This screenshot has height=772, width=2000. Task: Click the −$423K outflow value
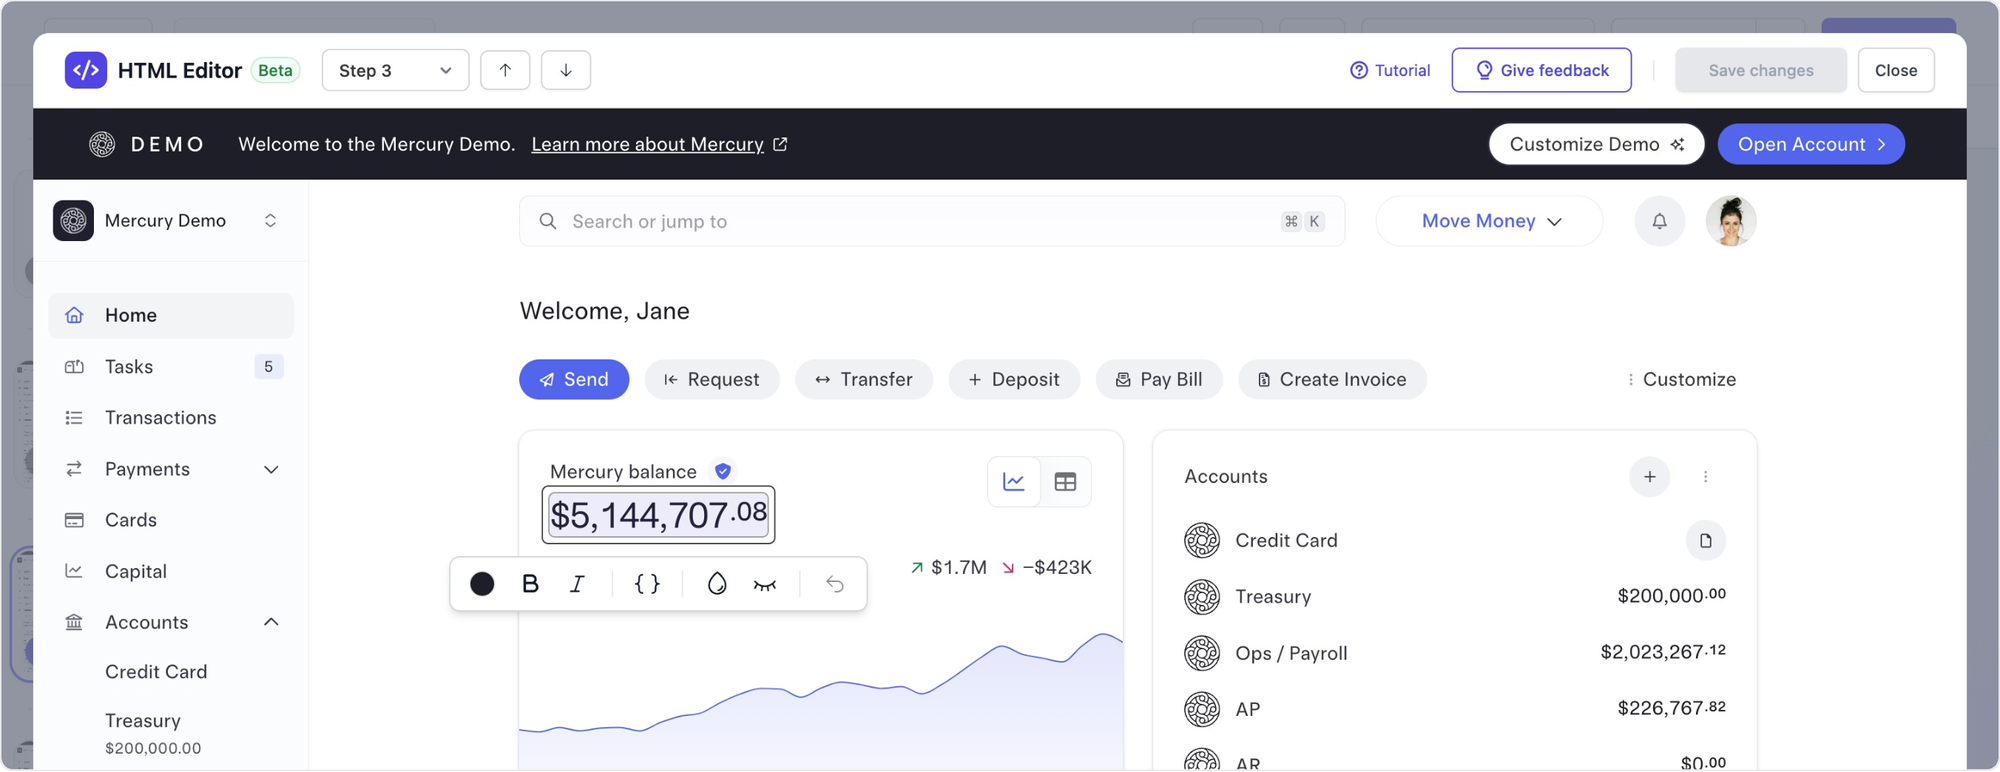[x=1057, y=568]
